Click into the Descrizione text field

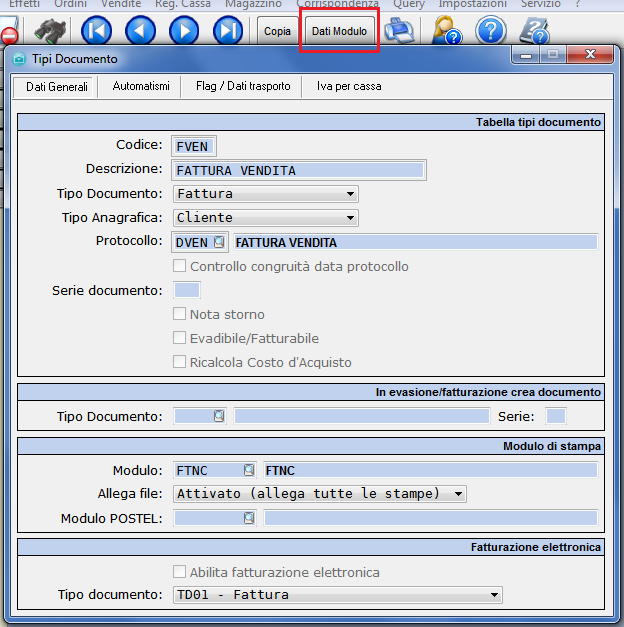coord(299,170)
